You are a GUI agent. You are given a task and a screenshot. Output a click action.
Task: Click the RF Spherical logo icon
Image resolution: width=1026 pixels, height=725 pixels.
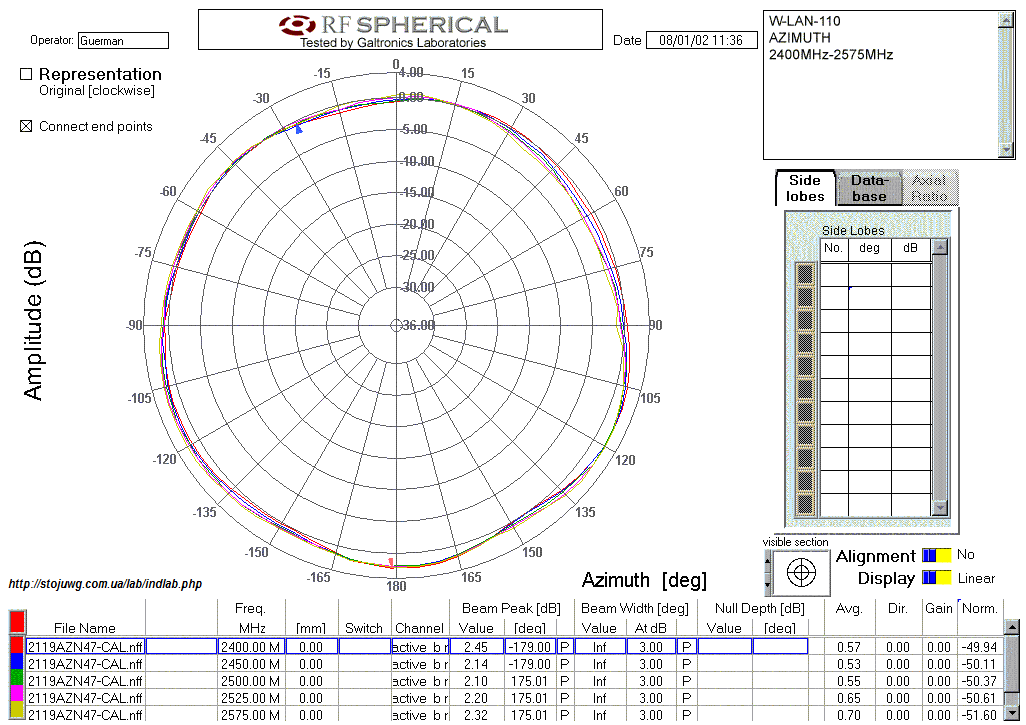pyautogui.click(x=298, y=26)
